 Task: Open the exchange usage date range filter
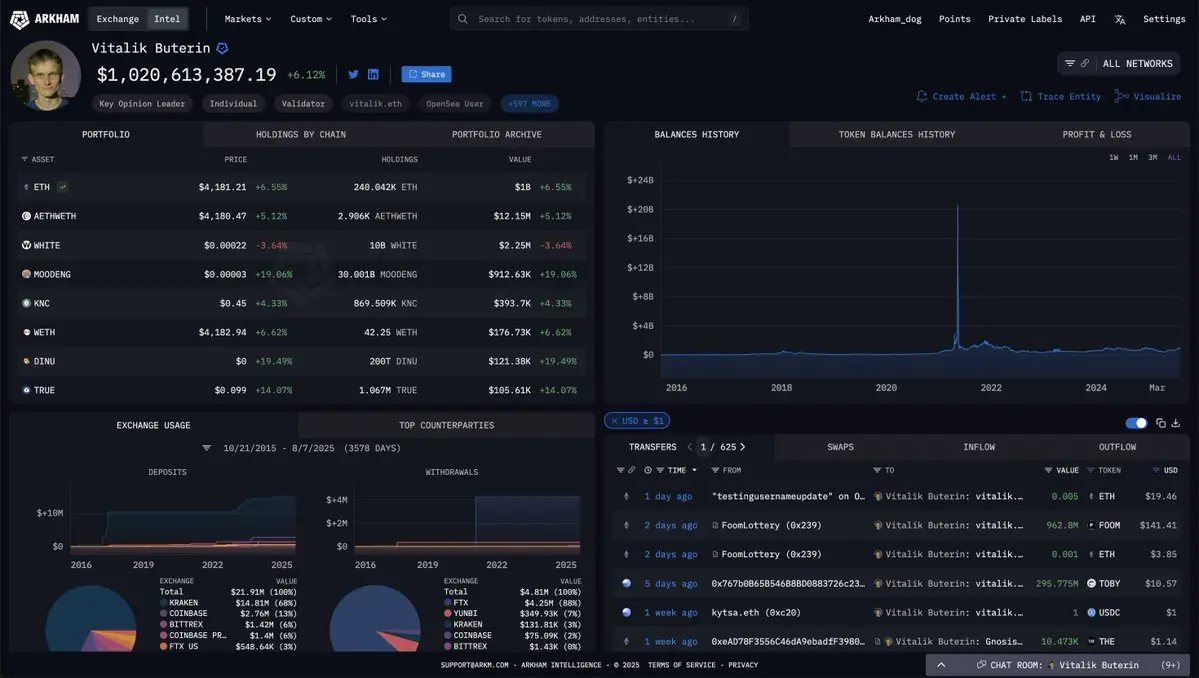click(206, 448)
